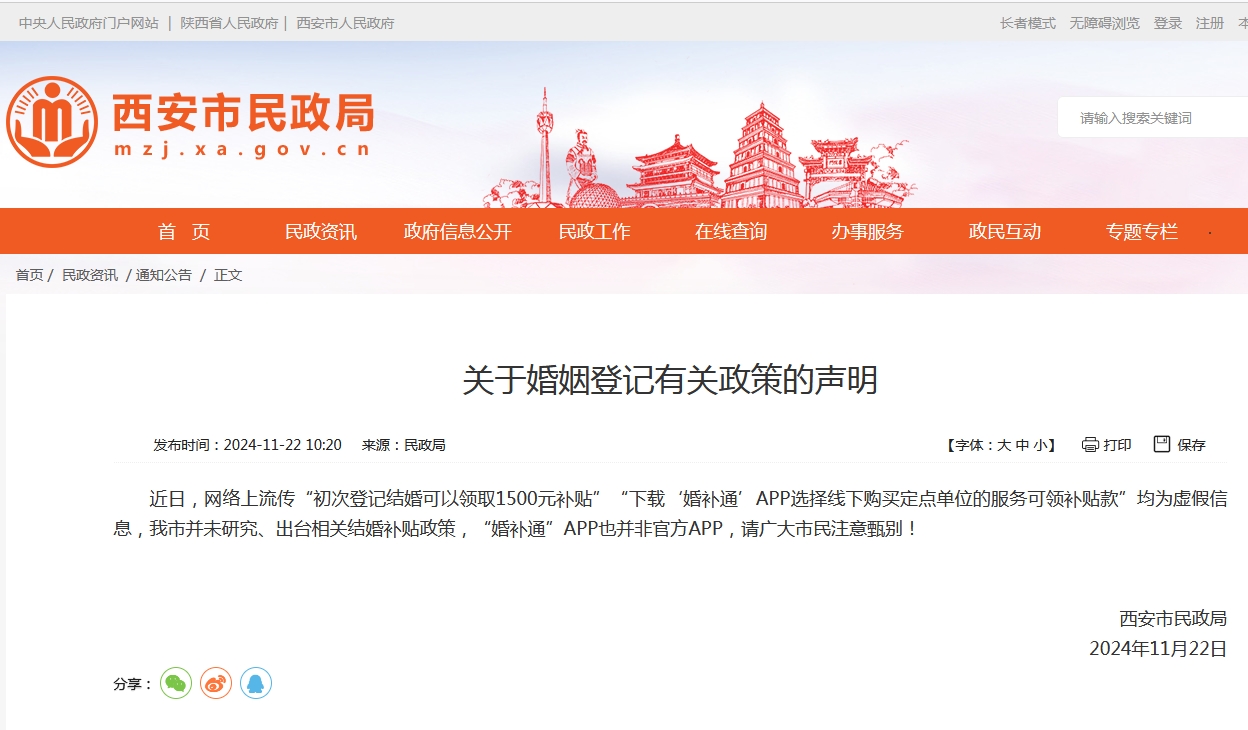Go to 民政资讯 in the breadcrumb

tap(90, 275)
